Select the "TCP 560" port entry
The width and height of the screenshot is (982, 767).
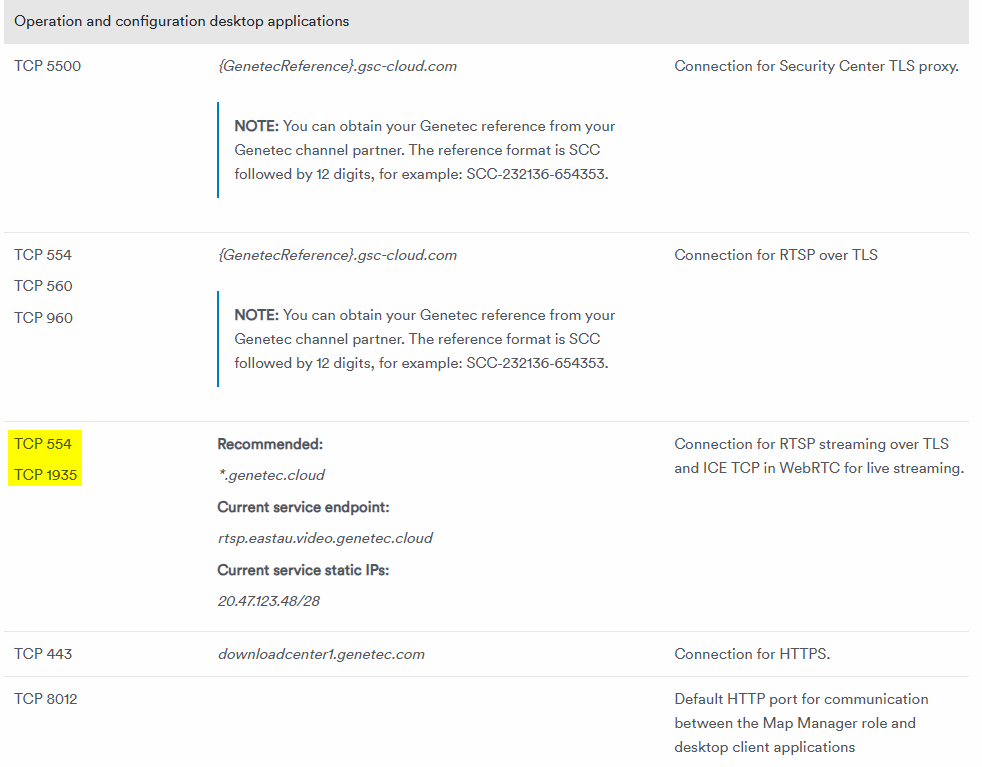click(x=43, y=286)
